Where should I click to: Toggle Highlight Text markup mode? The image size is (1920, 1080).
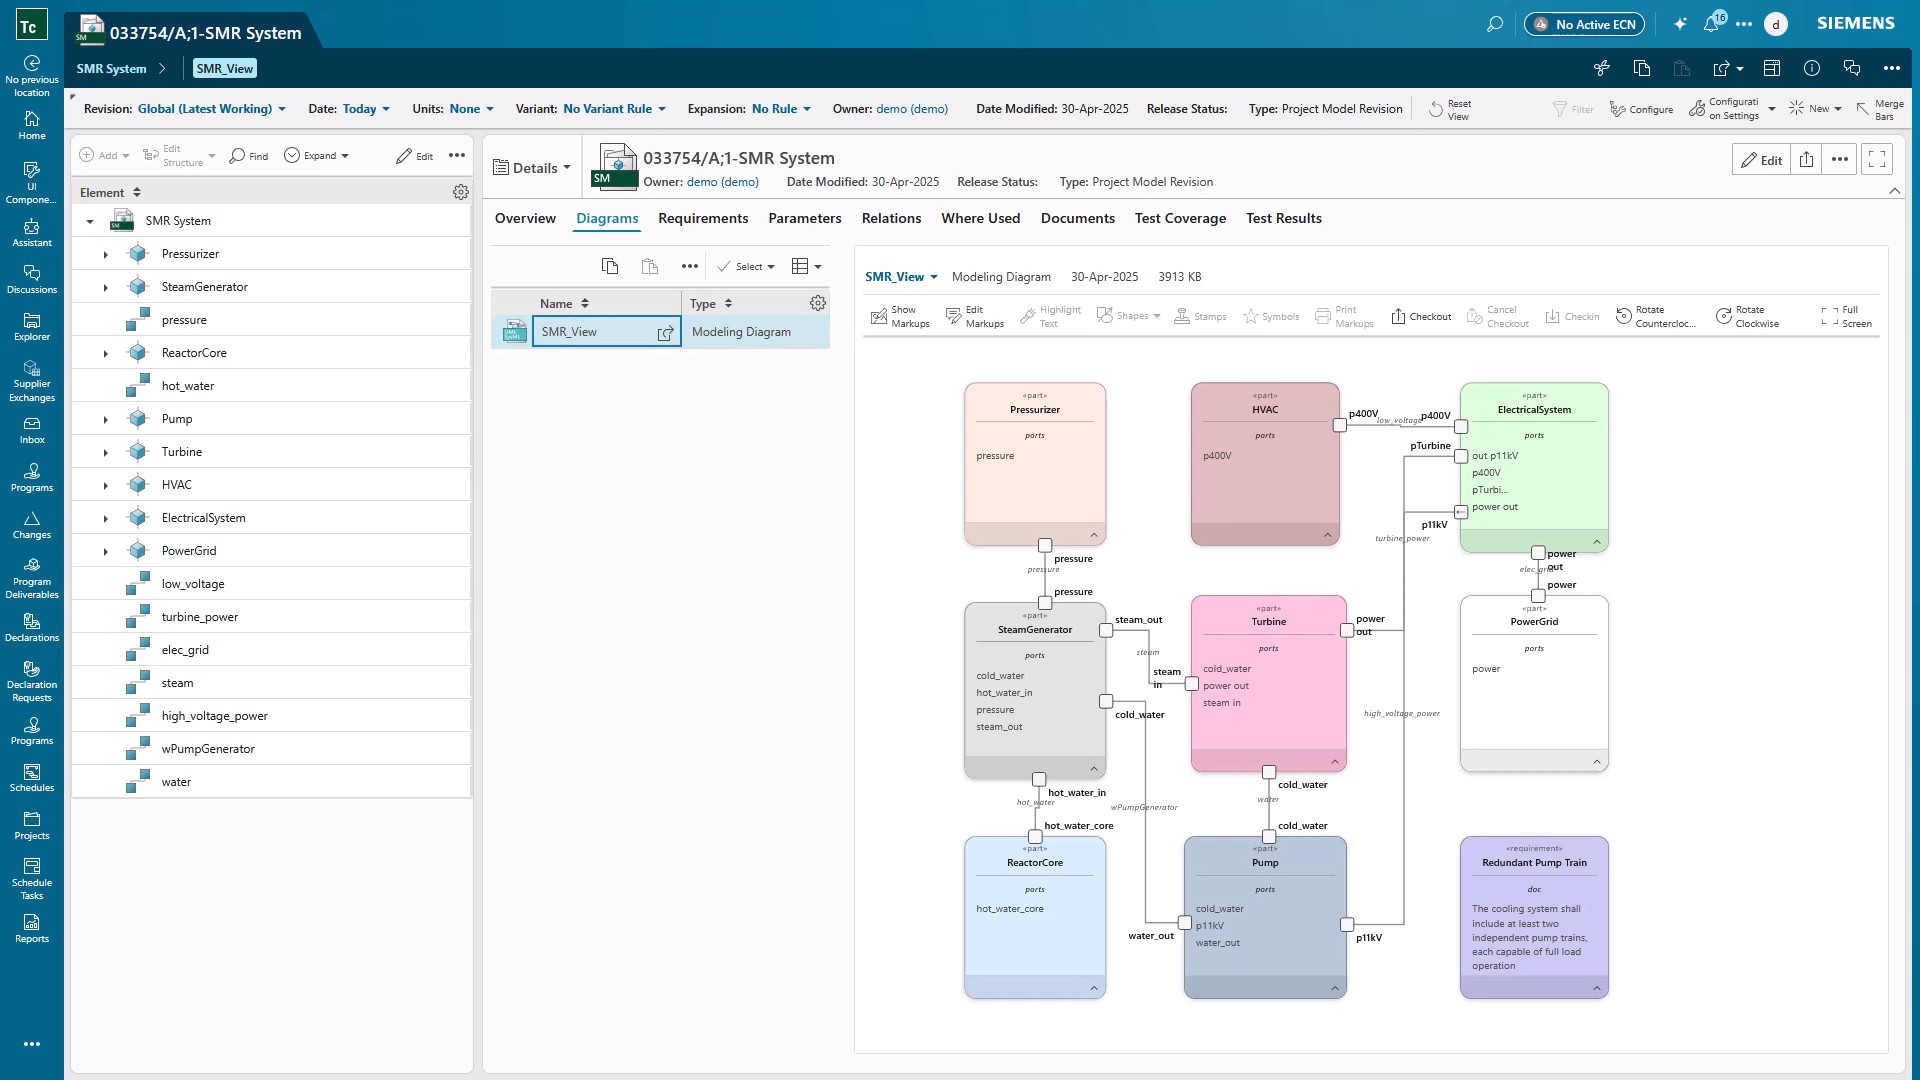pyautogui.click(x=1050, y=316)
